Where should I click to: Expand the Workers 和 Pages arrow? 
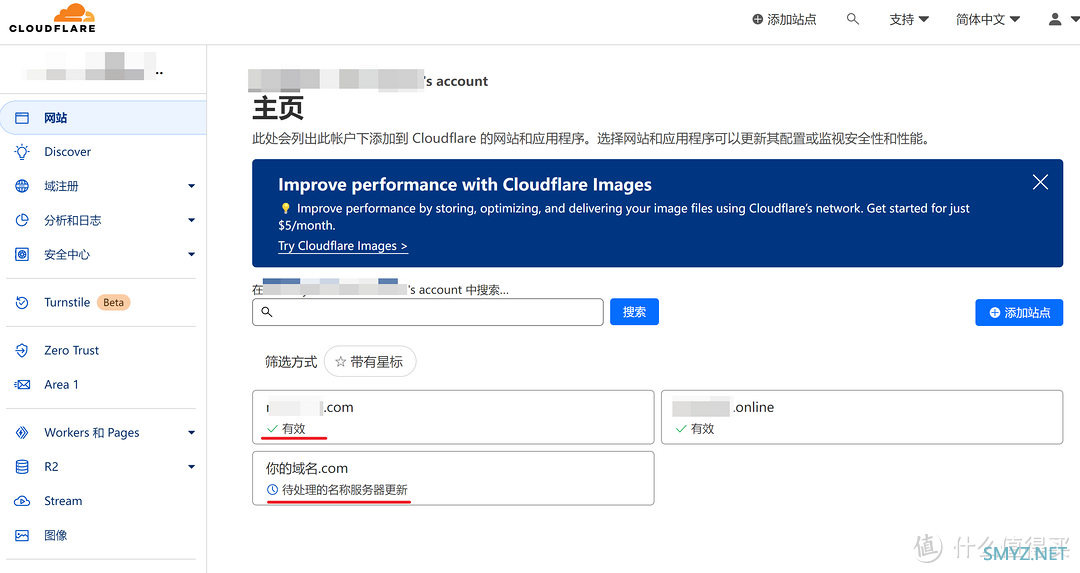pyautogui.click(x=191, y=433)
